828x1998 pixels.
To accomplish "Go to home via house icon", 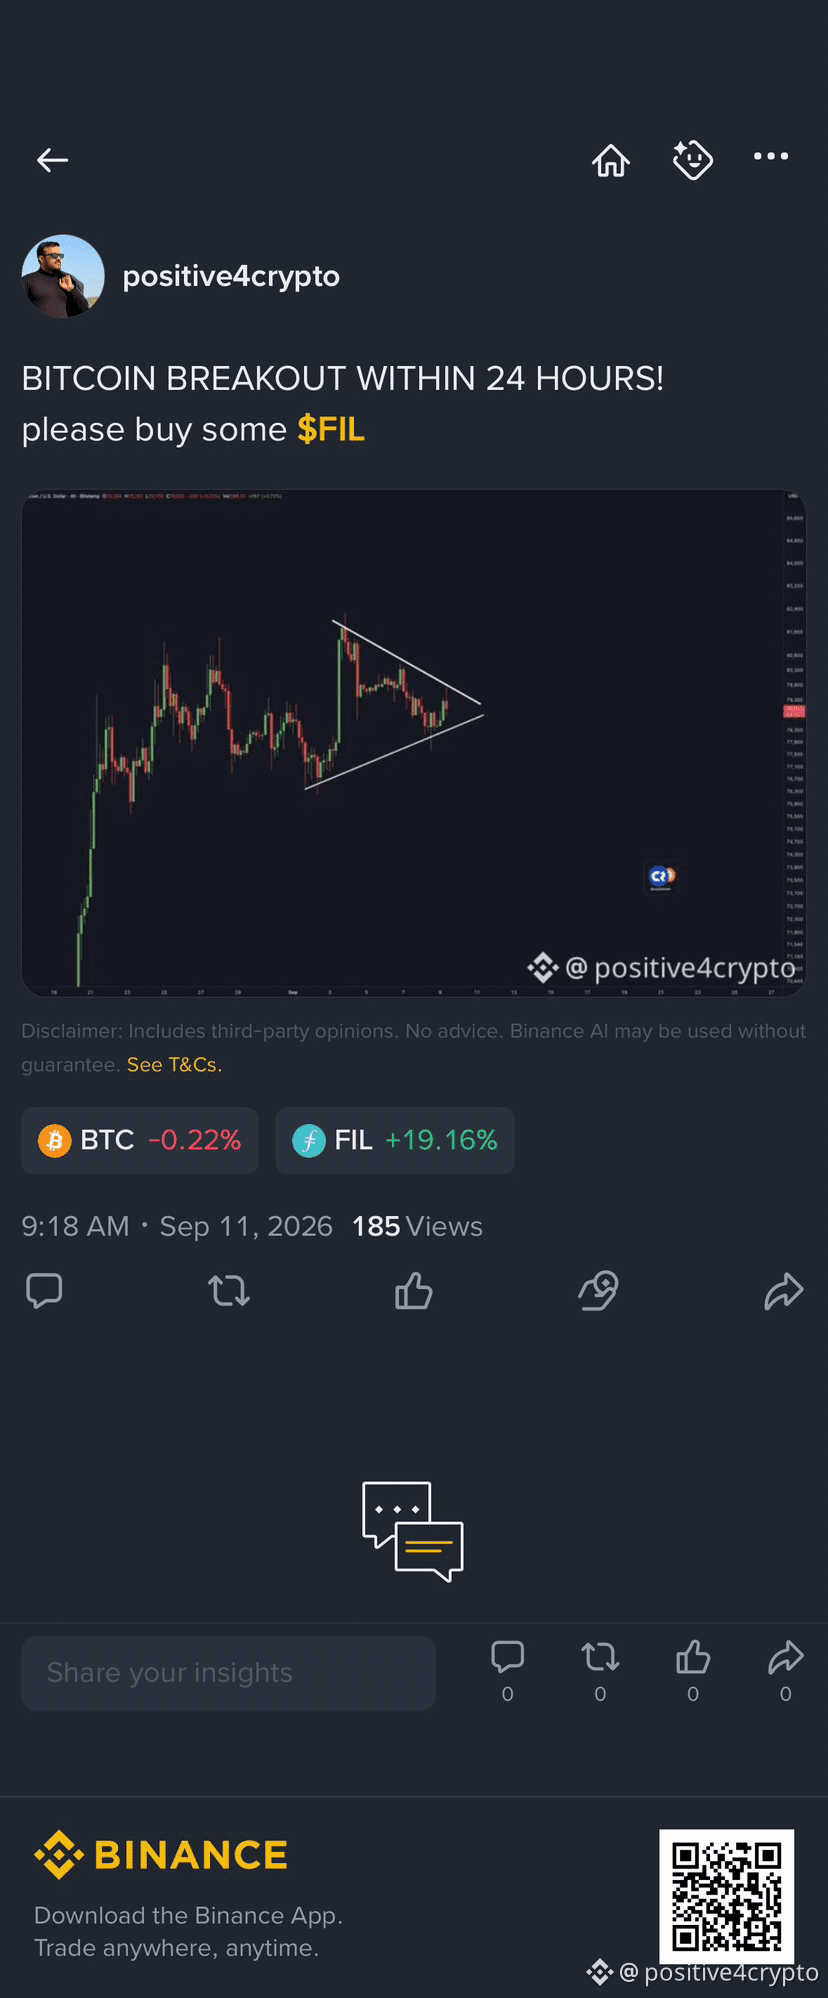I will (610, 160).
